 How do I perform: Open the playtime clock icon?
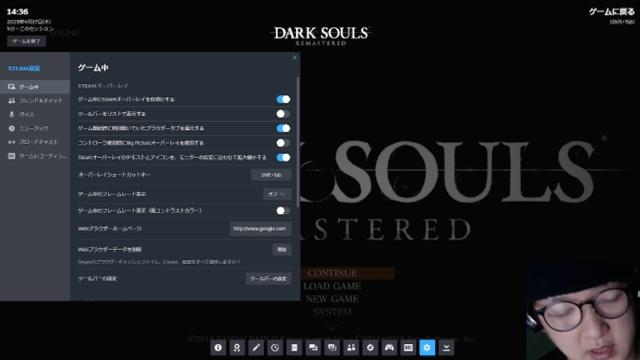(275, 347)
